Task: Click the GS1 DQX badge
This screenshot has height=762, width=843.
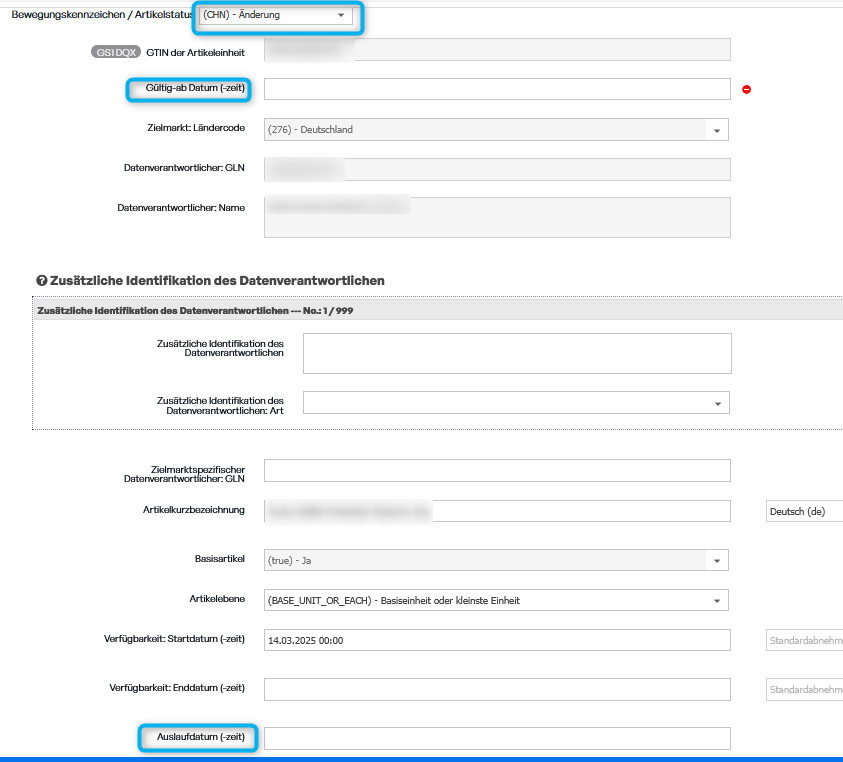Action: [x=116, y=52]
